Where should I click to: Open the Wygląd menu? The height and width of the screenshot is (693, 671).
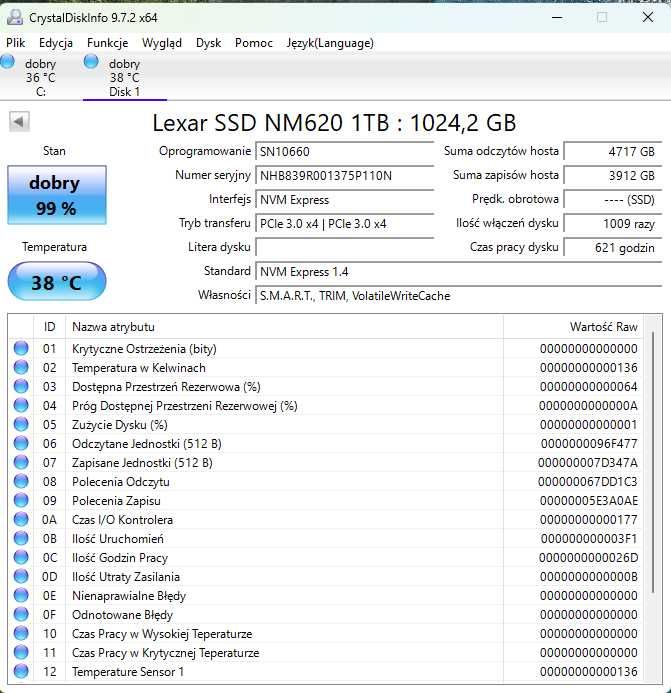[162, 43]
